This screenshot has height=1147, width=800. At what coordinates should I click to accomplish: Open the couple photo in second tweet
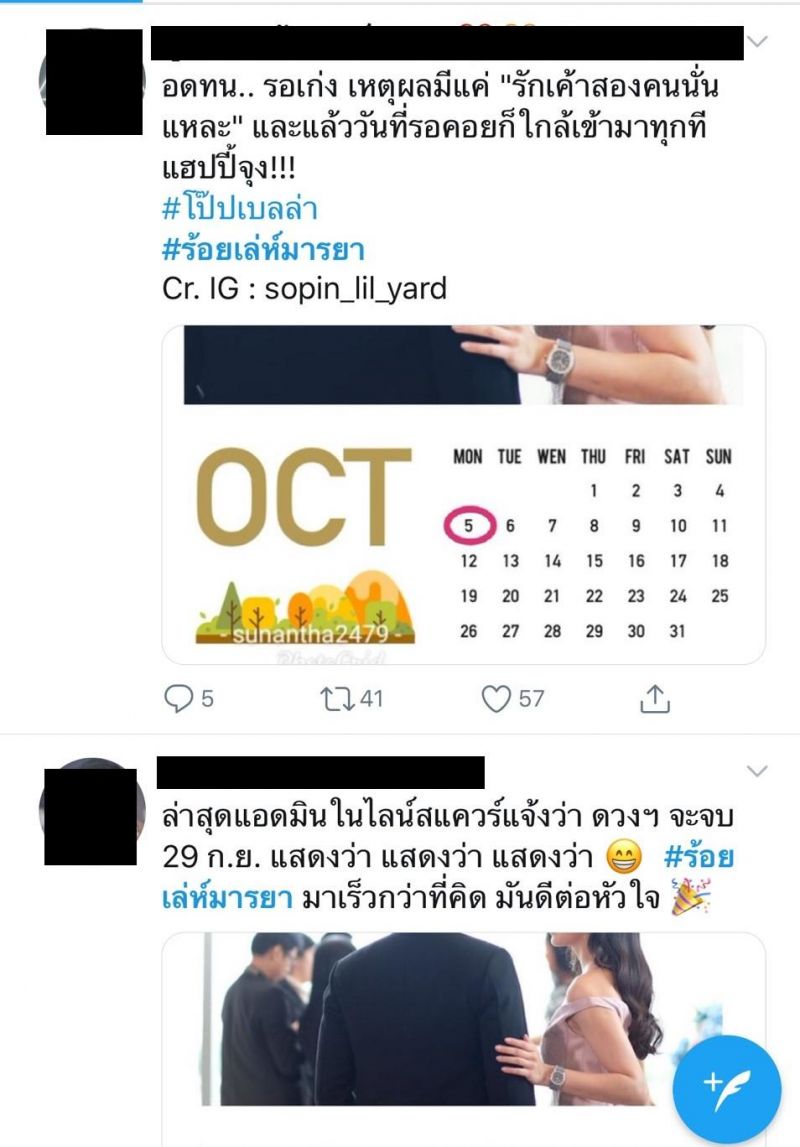(464, 1039)
